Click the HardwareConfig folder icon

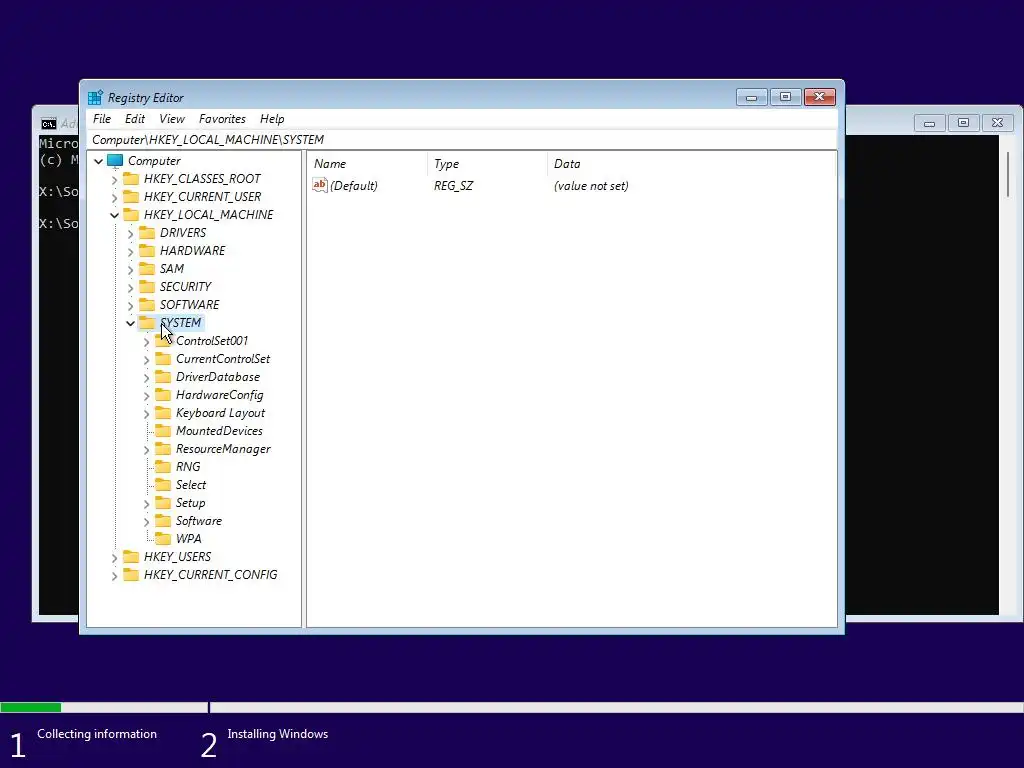click(x=163, y=394)
